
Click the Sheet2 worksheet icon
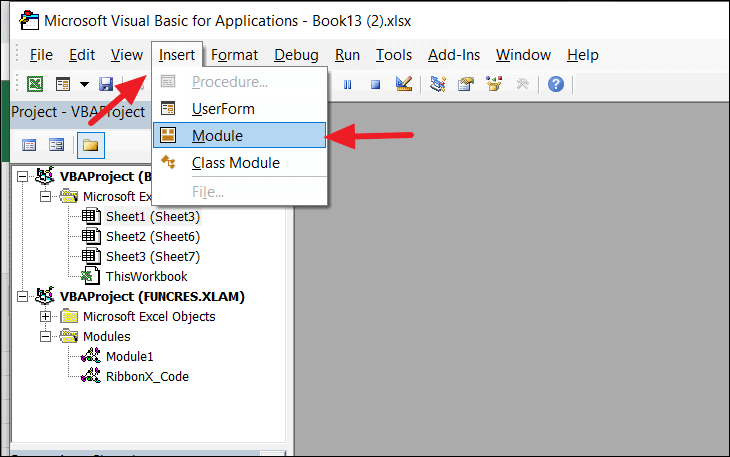[x=91, y=236]
